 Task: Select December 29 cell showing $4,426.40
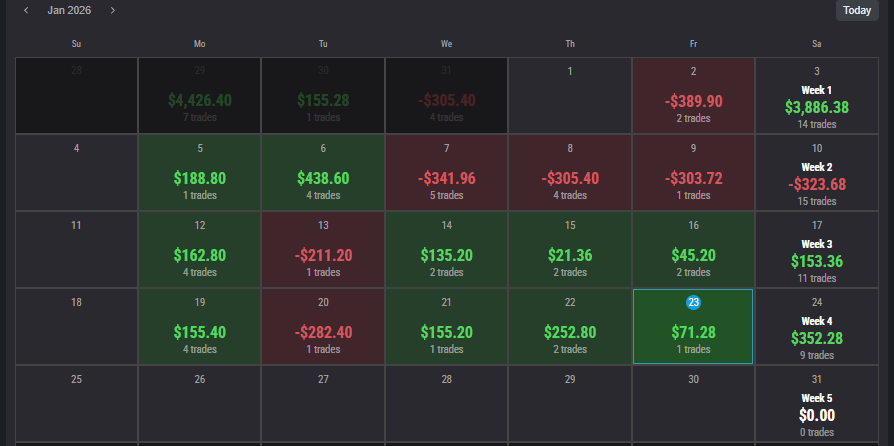pos(200,96)
